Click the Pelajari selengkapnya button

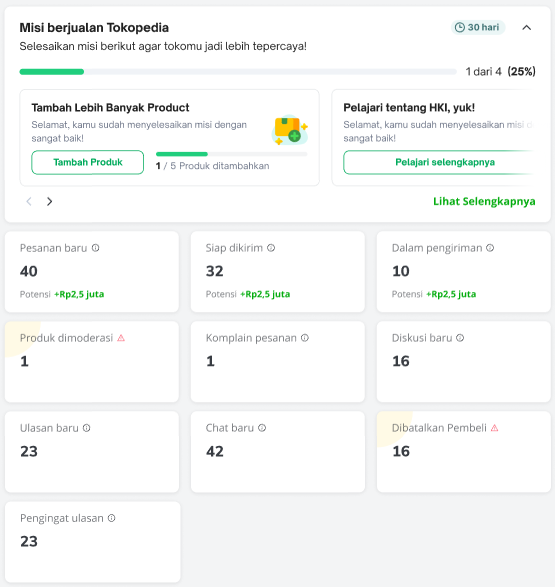pyautogui.click(x=439, y=162)
